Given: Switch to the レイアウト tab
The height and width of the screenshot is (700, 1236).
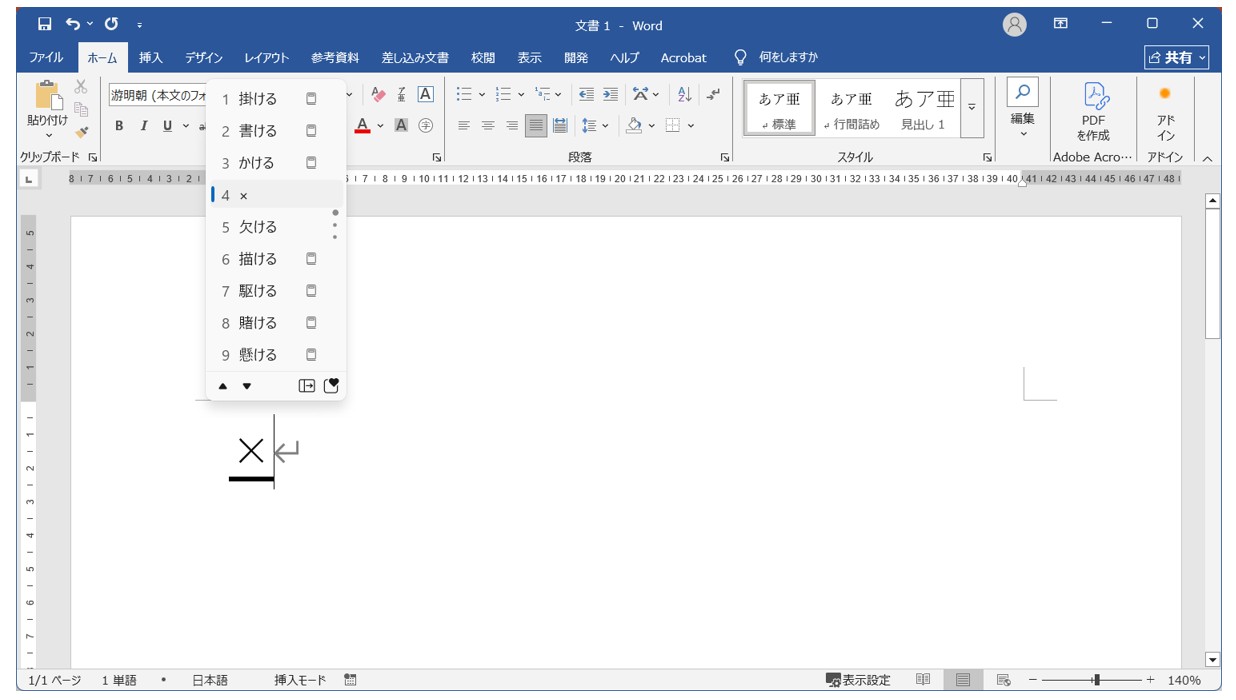Looking at the screenshot, I should [x=267, y=58].
